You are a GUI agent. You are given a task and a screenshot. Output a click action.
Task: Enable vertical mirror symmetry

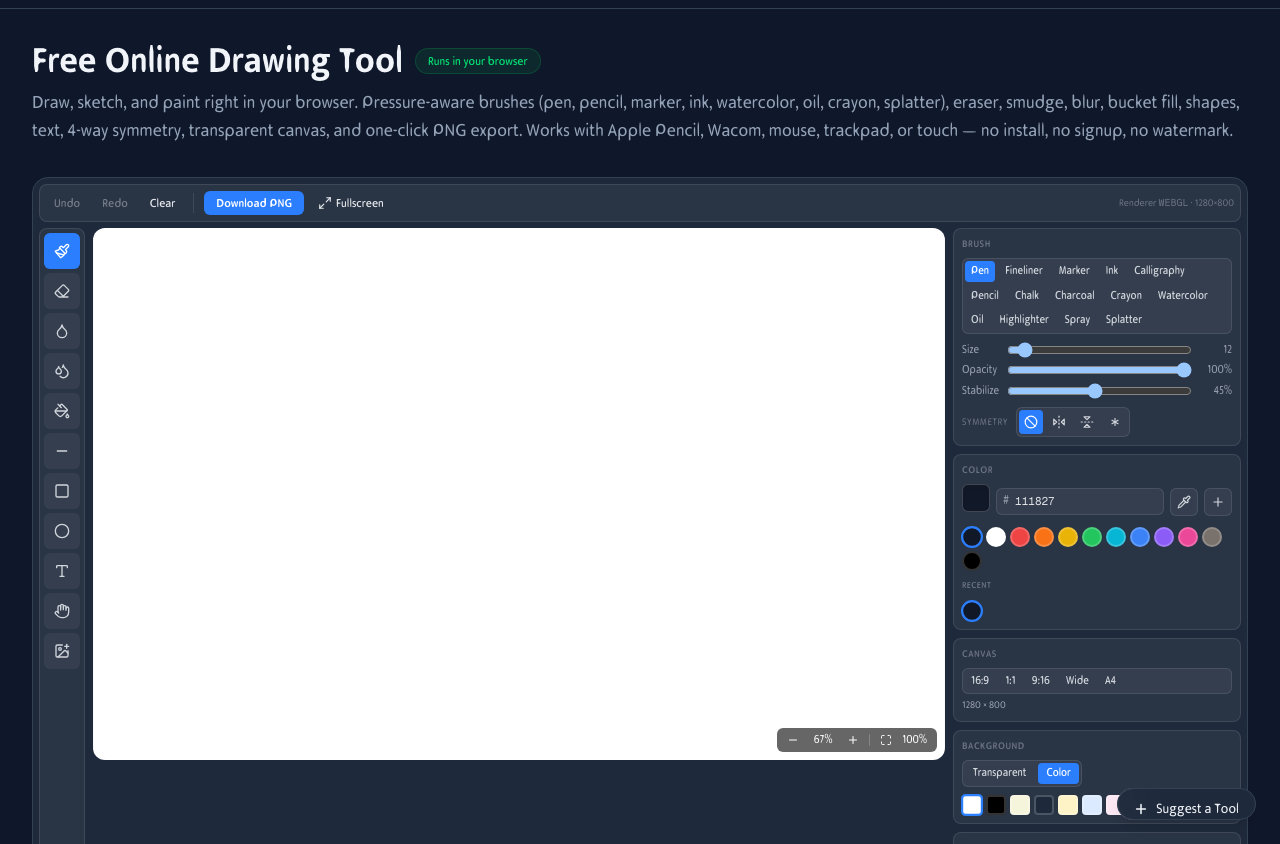[1059, 422]
